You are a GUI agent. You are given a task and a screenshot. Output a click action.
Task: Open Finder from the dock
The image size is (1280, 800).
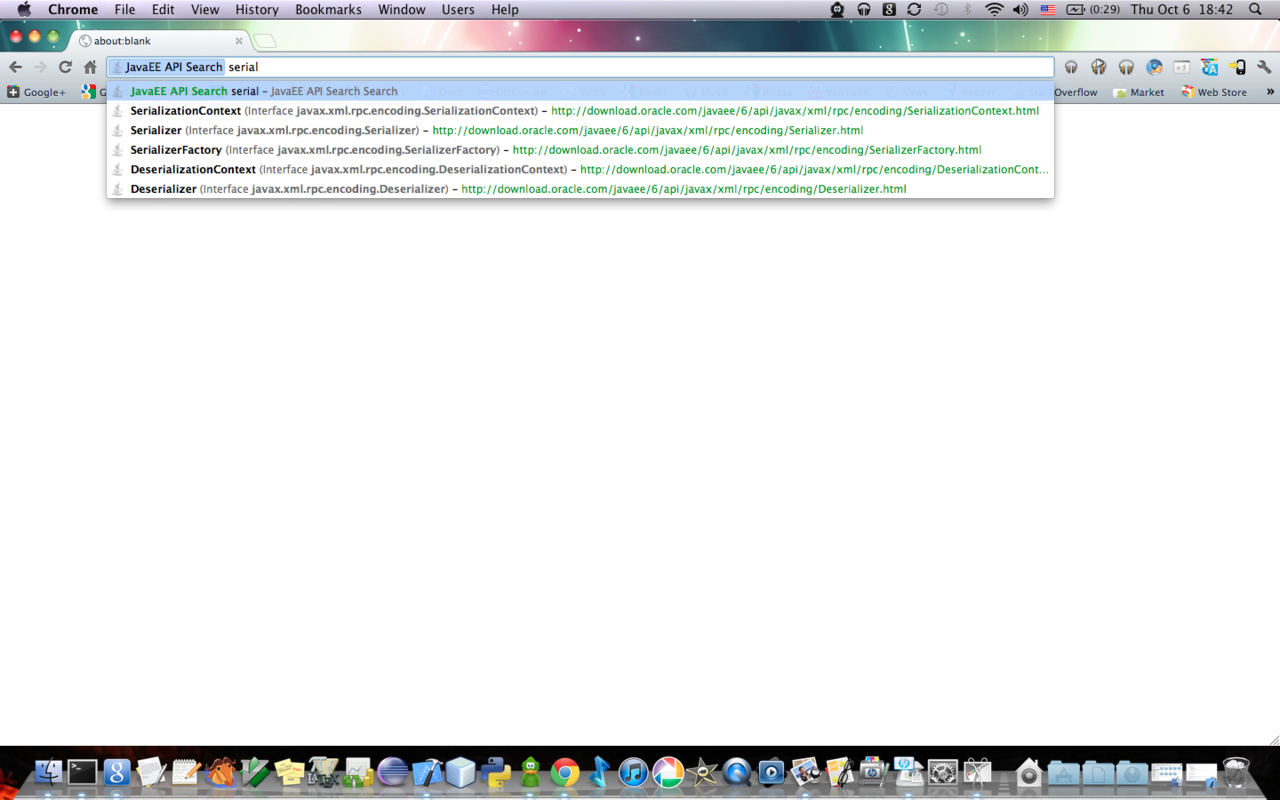click(x=48, y=772)
